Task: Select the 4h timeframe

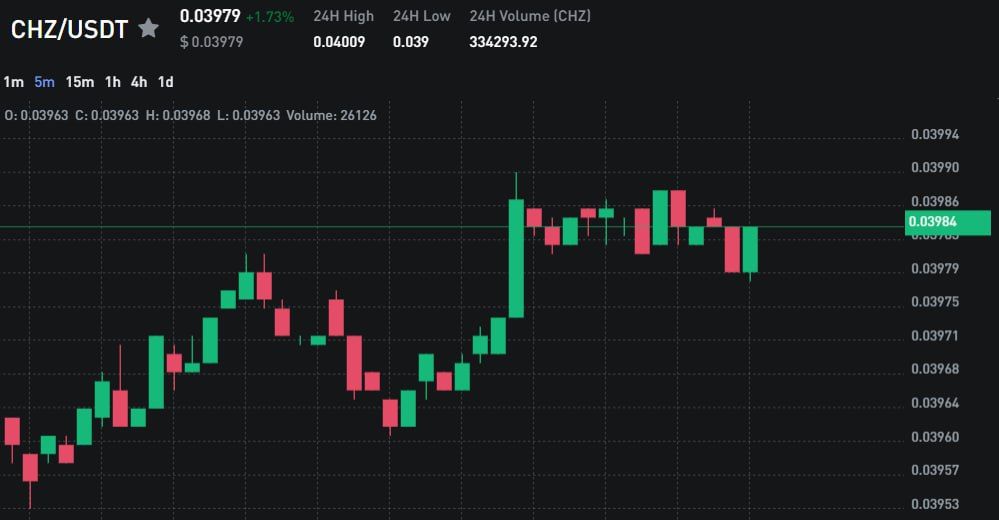Action: pos(139,82)
